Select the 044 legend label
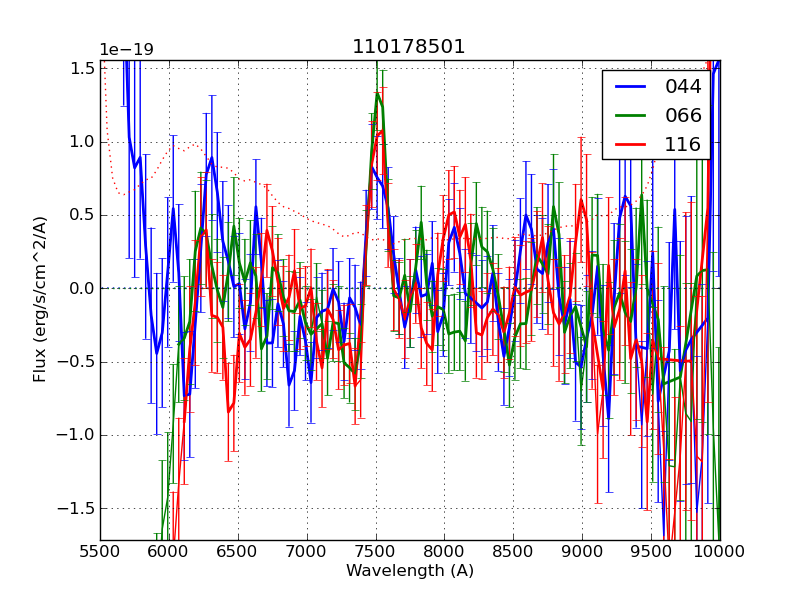Image resolution: width=800 pixels, height=600 pixels. click(x=683, y=86)
